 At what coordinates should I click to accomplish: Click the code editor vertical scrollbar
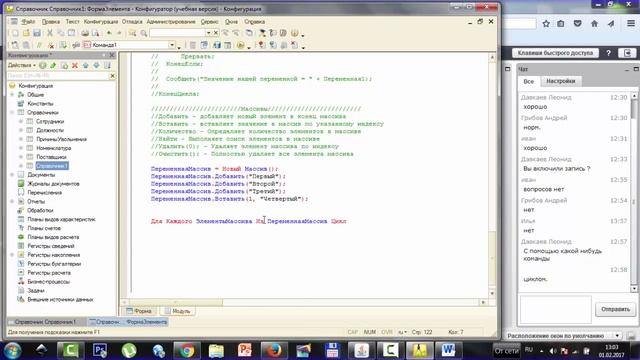tap(492, 176)
